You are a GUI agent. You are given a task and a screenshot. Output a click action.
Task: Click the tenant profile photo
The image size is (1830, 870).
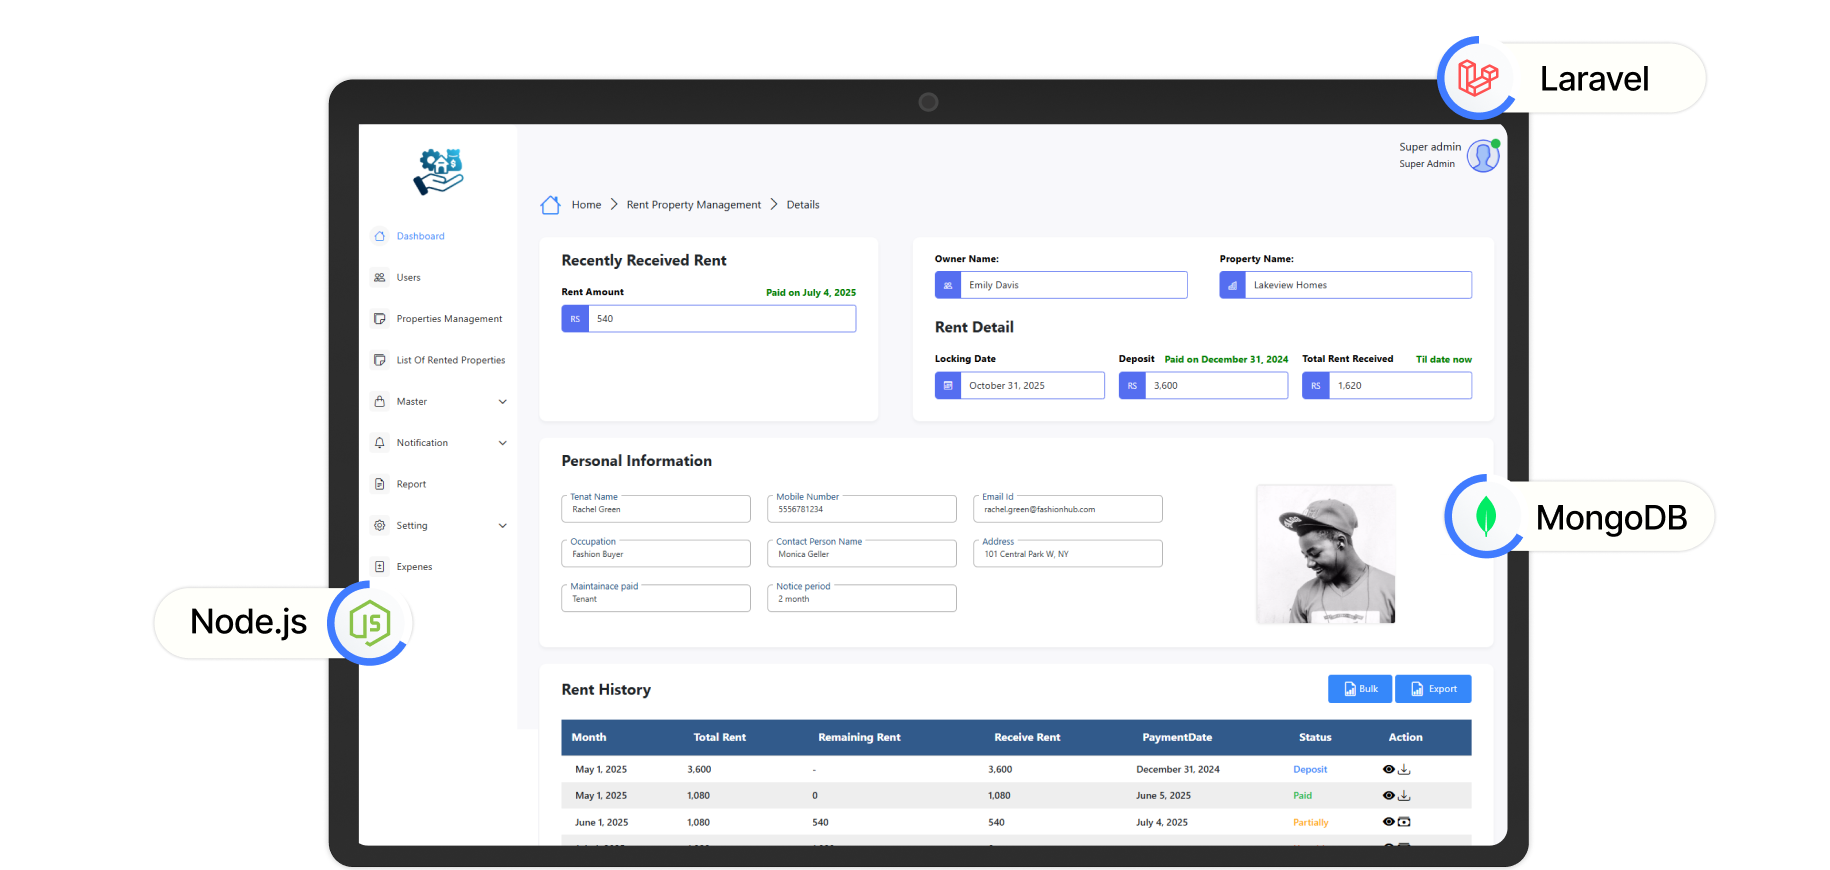click(x=1325, y=554)
